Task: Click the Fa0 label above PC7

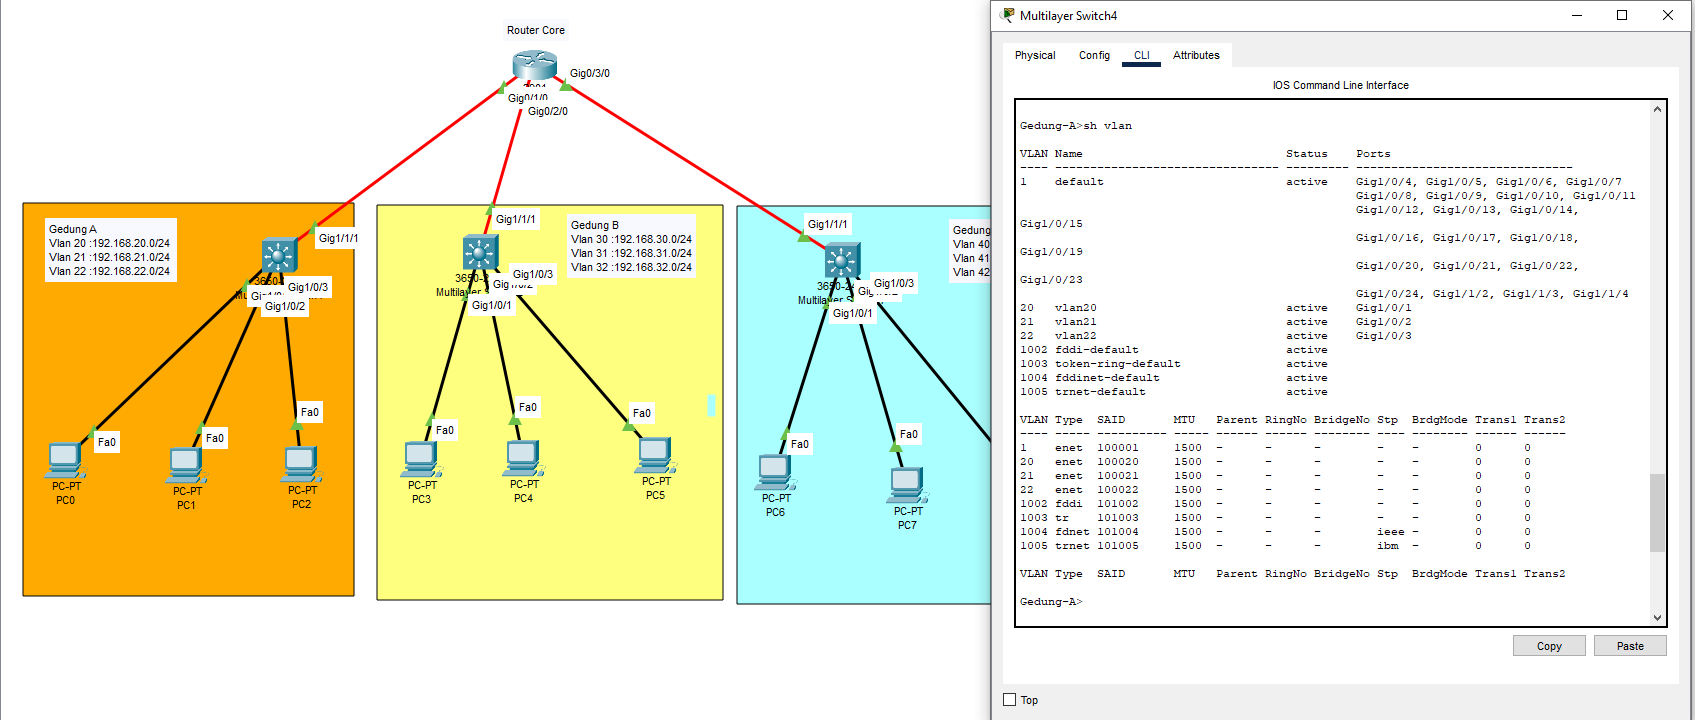Action: [909, 434]
